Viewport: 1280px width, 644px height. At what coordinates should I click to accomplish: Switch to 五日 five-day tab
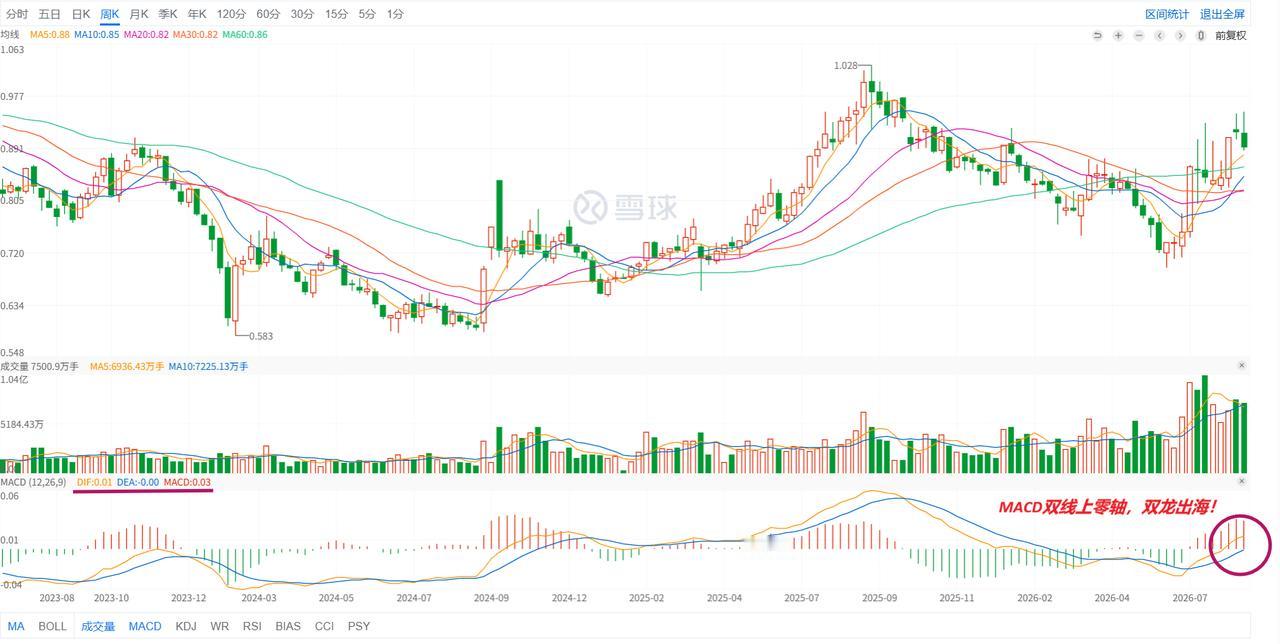(x=49, y=14)
